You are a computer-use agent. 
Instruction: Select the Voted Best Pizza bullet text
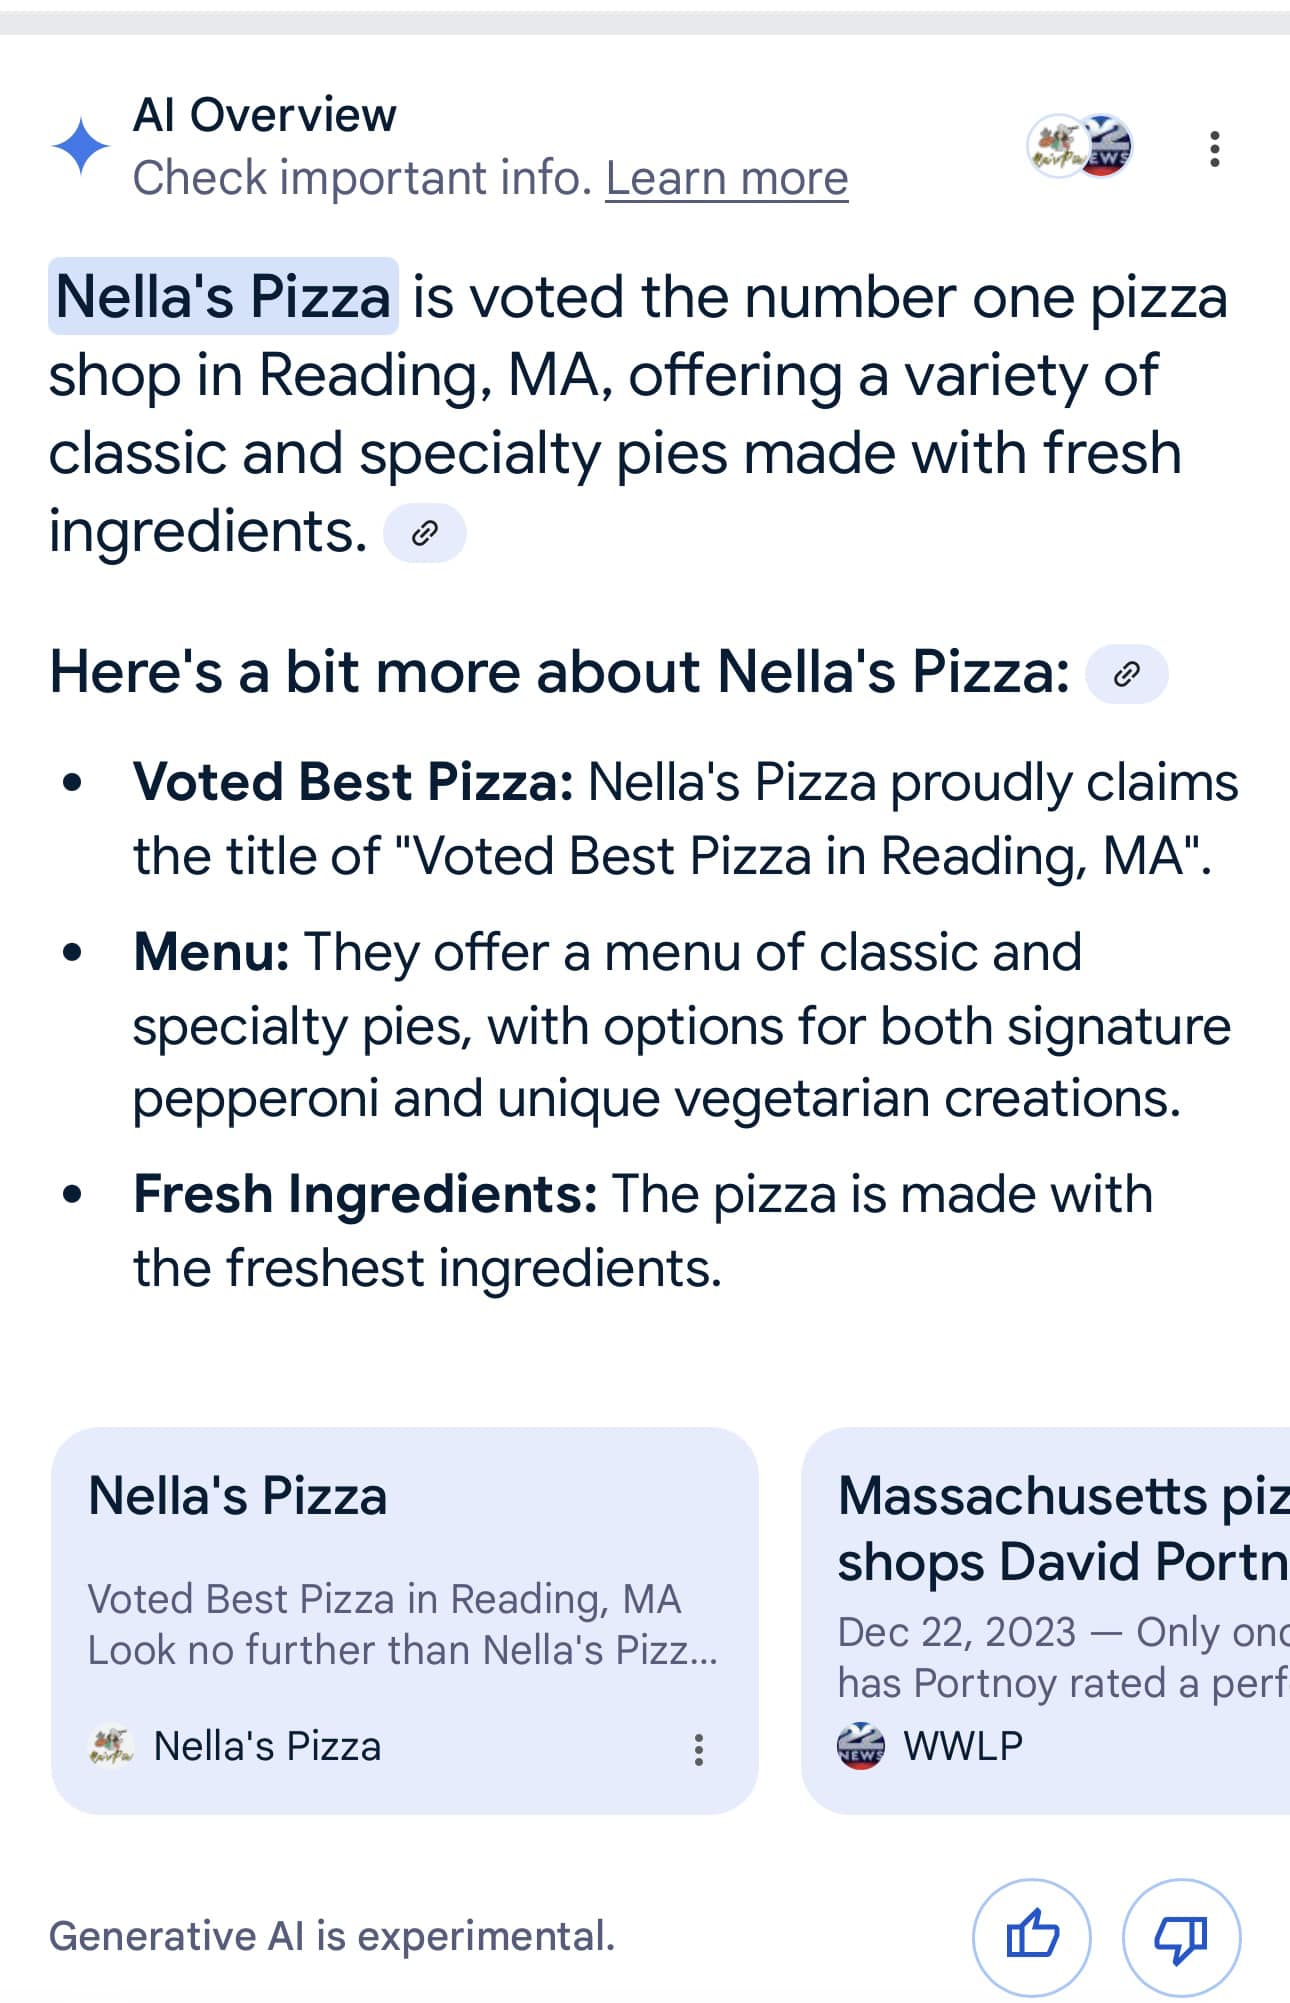click(685, 819)
